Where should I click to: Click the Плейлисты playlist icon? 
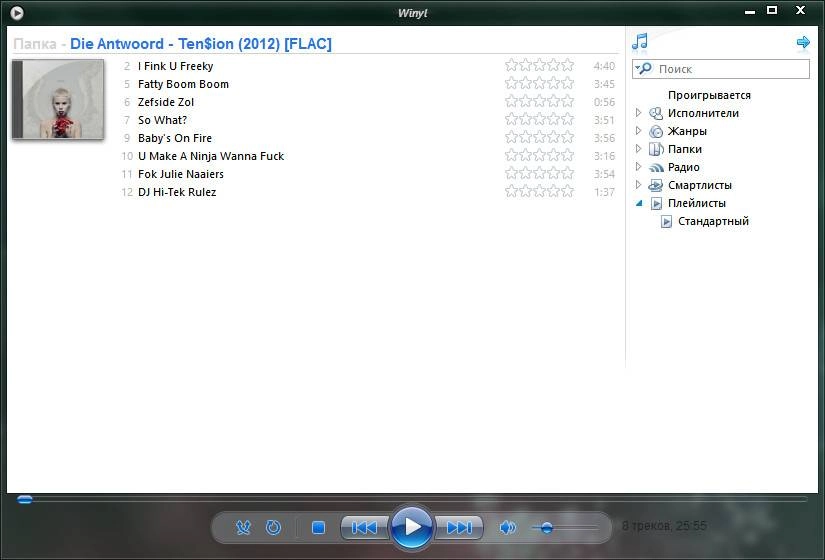coord(656,203)
